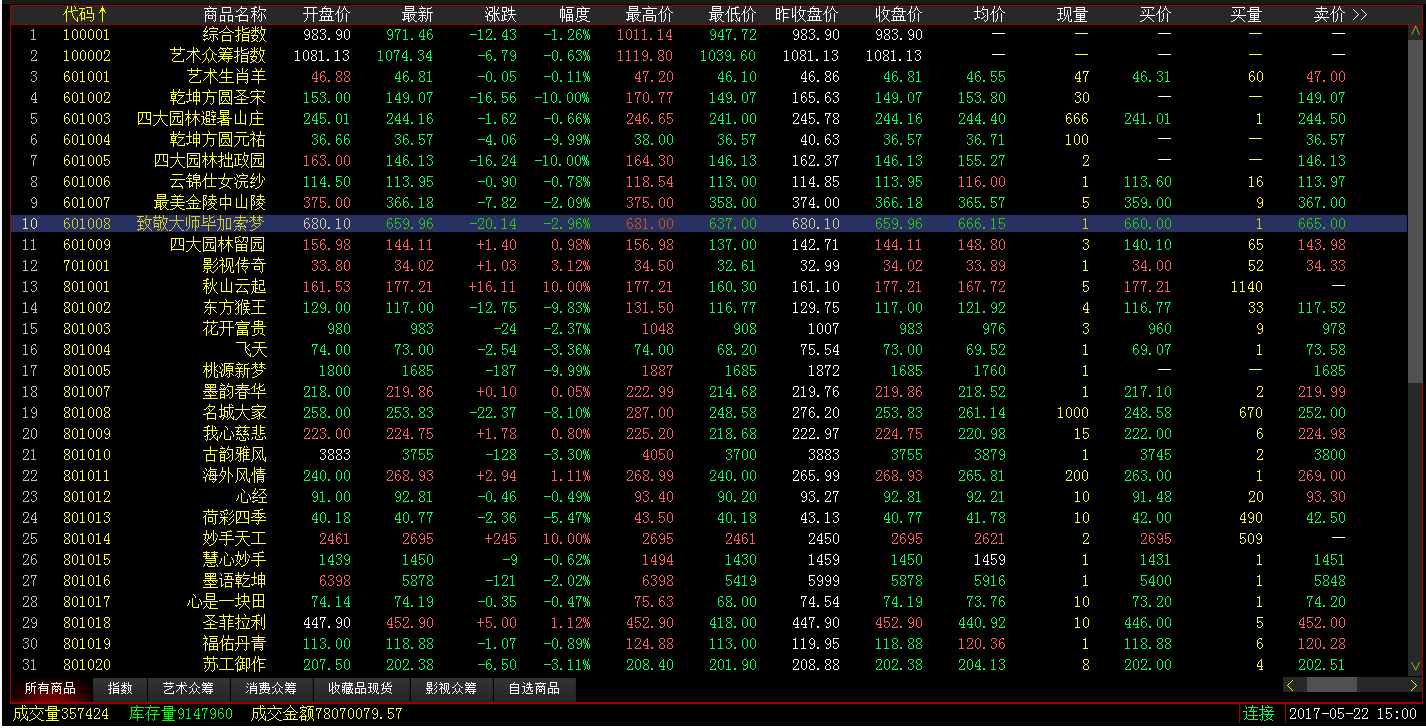Click the 买量 column header
Image resolution: width=1426 pixels, height=728 pixels.
tap(1246, 15)
